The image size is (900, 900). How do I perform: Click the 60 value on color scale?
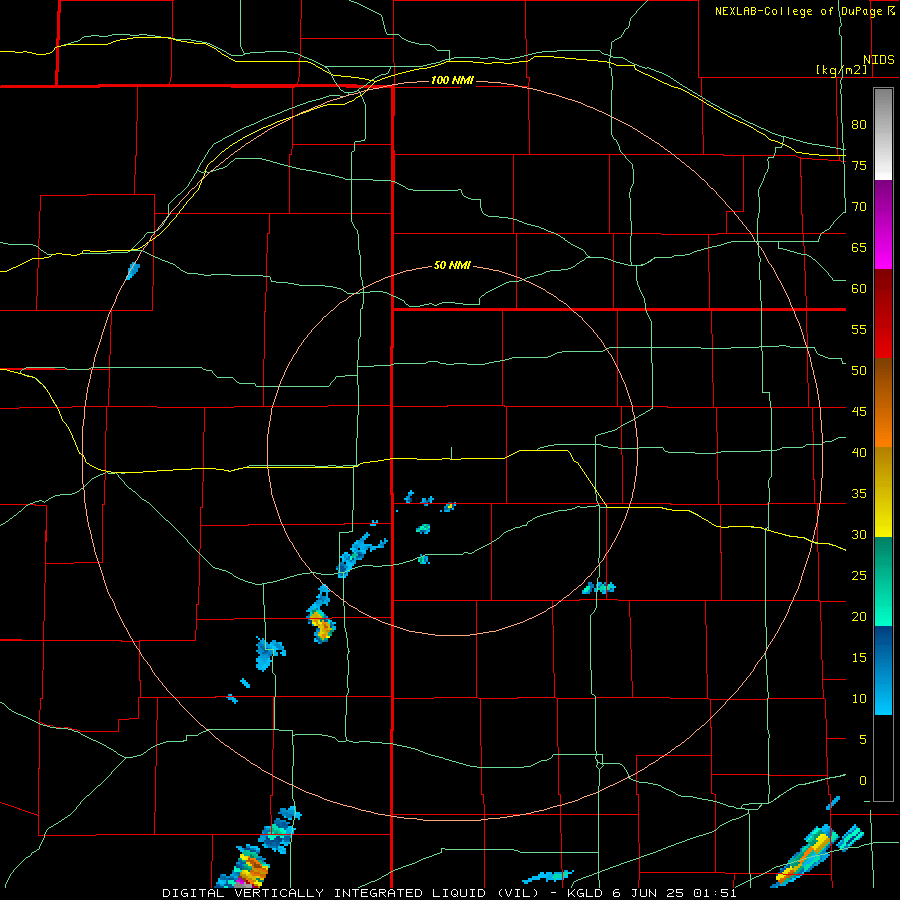tap(859, 289)
